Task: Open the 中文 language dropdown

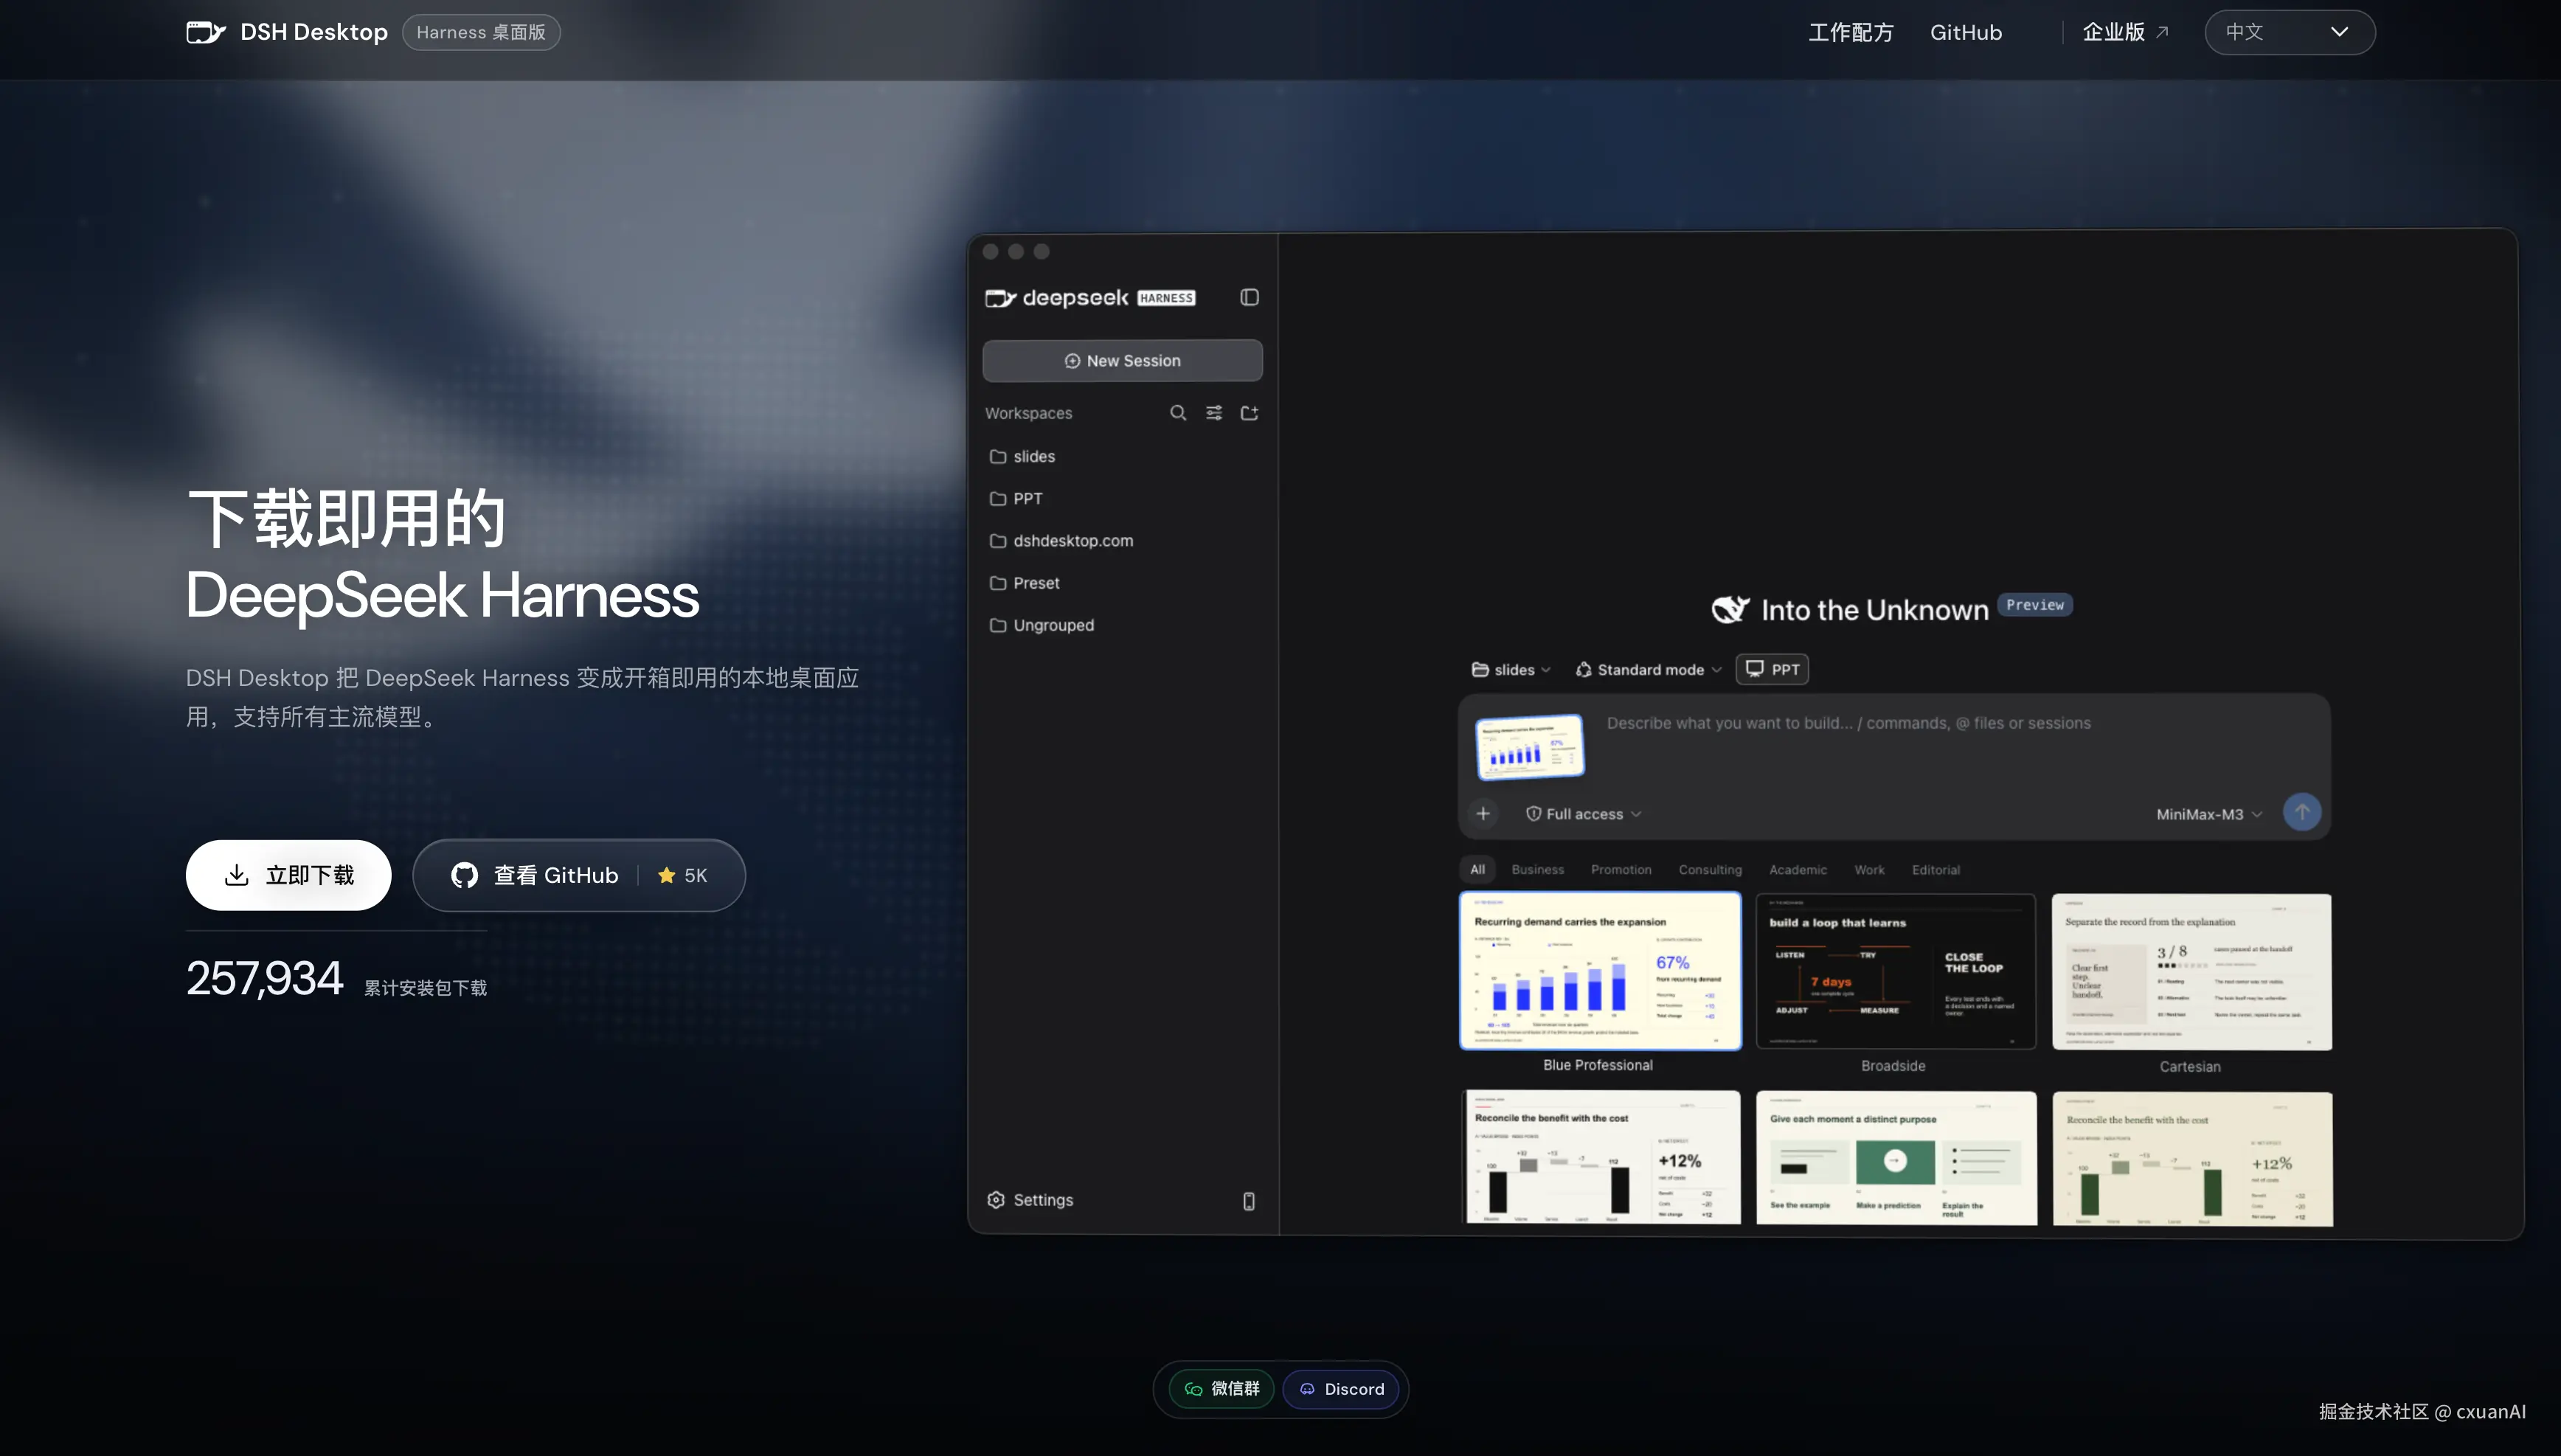Action: click(2290, 32)
